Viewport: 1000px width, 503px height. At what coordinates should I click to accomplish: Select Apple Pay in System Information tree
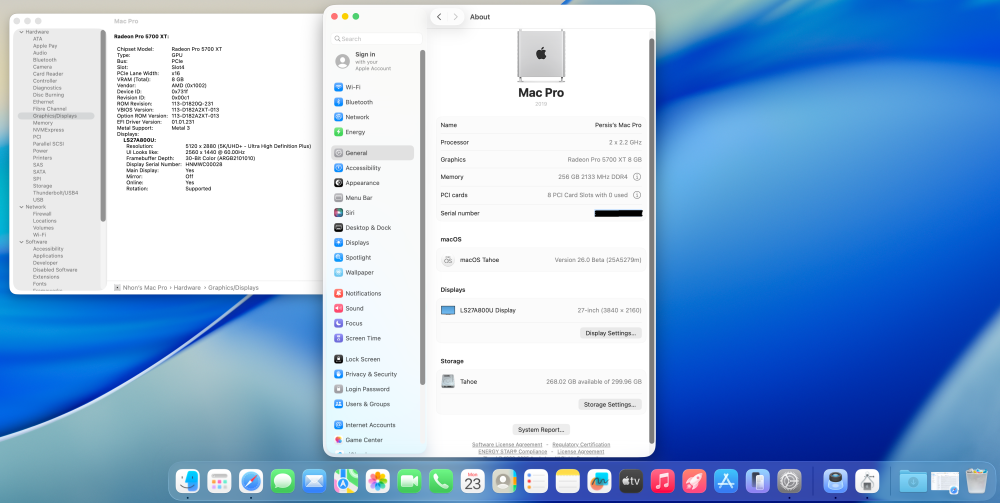(x=45, y=46)
